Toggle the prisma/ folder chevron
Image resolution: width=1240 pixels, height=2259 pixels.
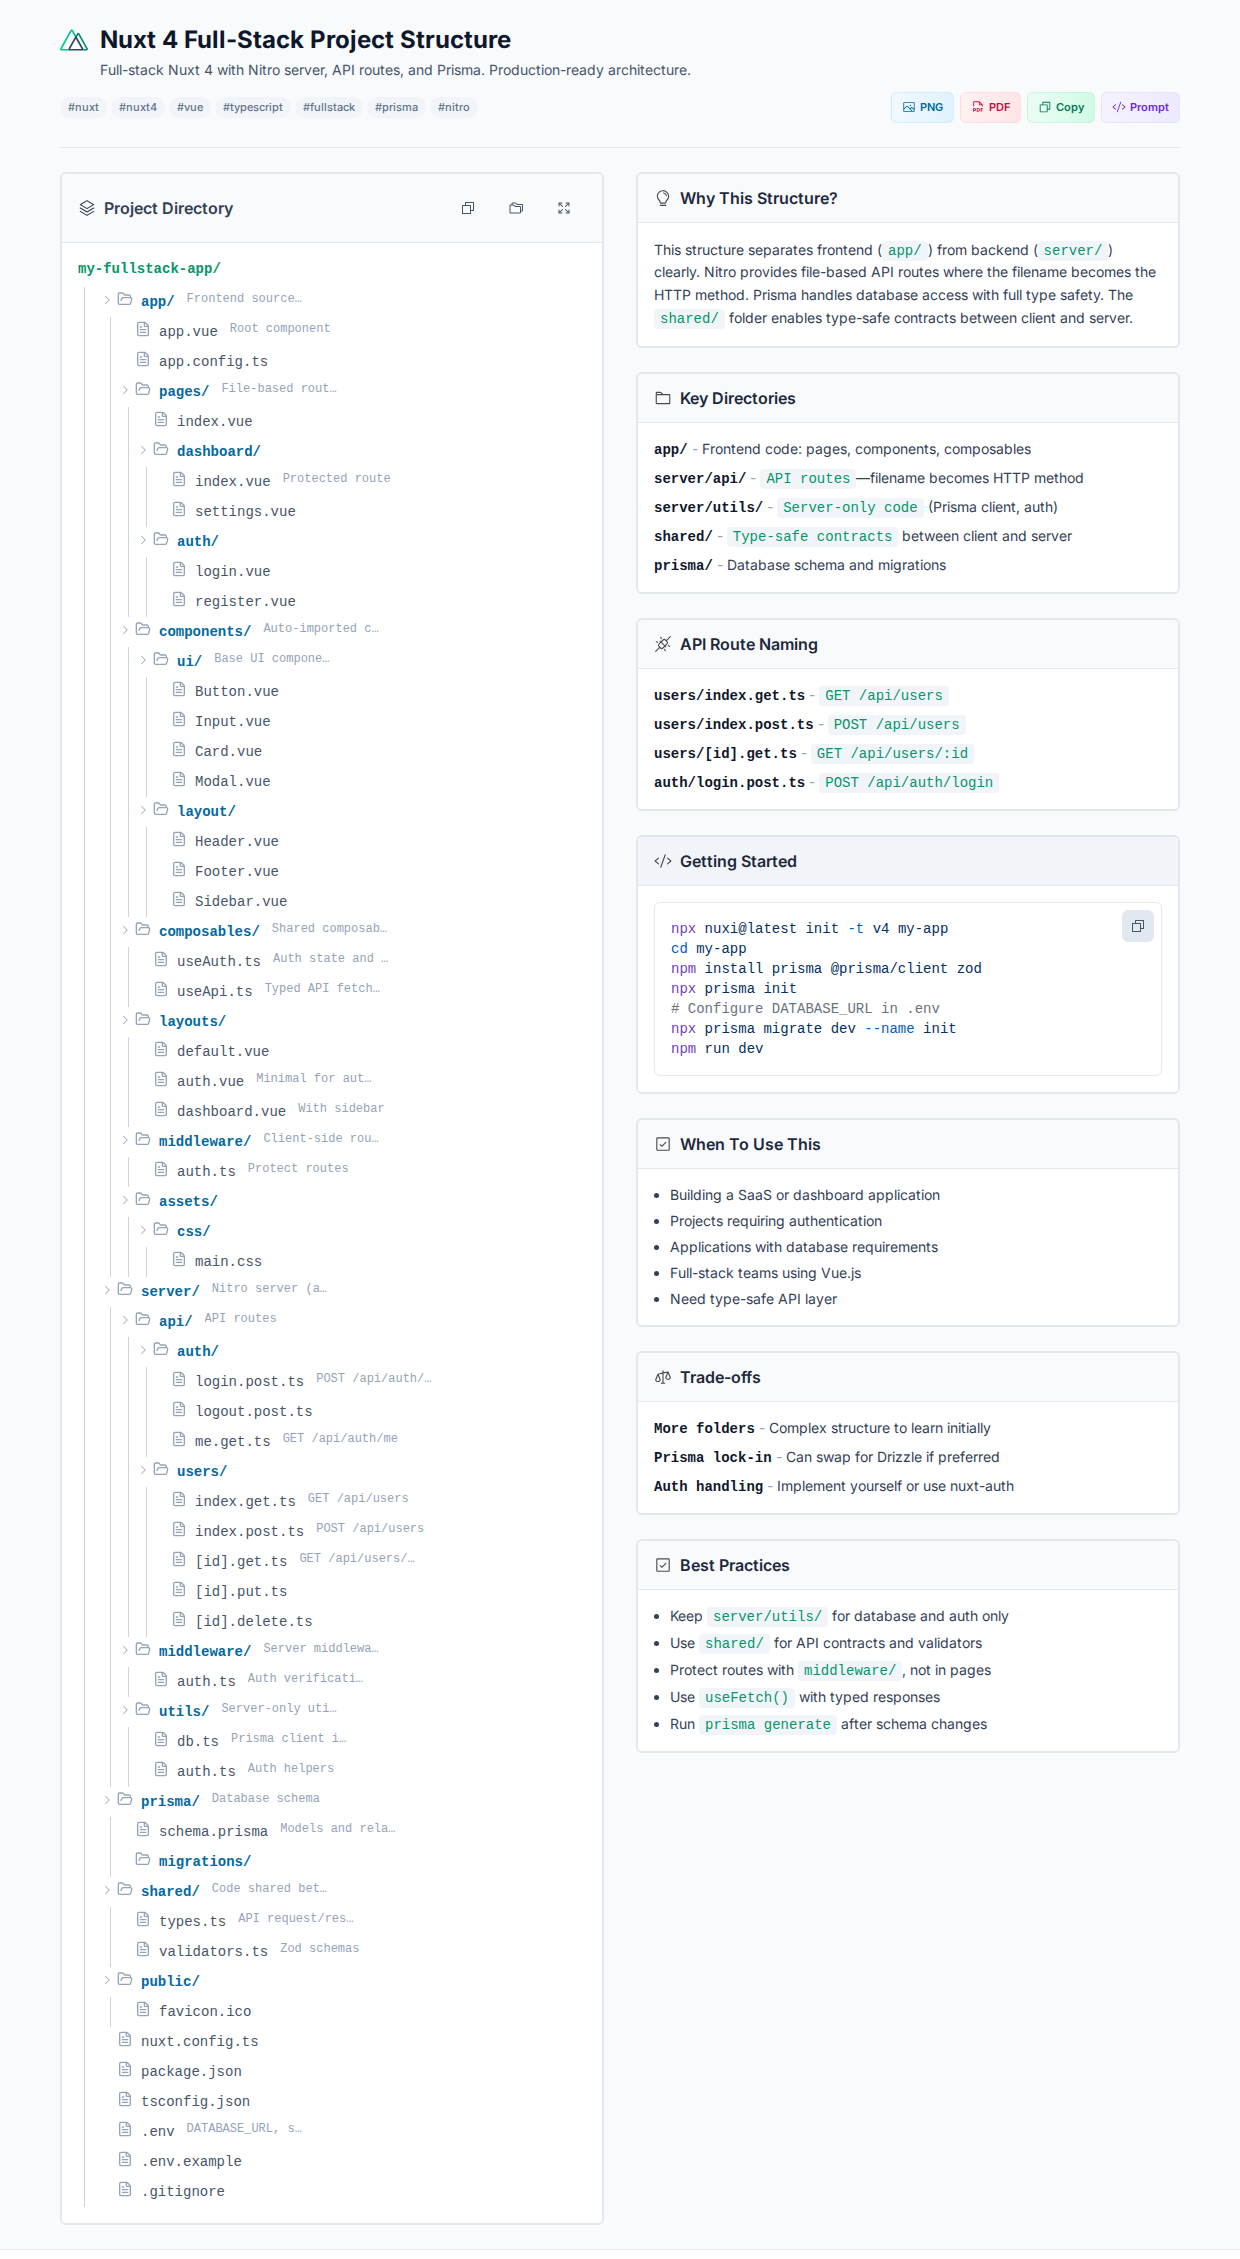(x=108, y=1800)
